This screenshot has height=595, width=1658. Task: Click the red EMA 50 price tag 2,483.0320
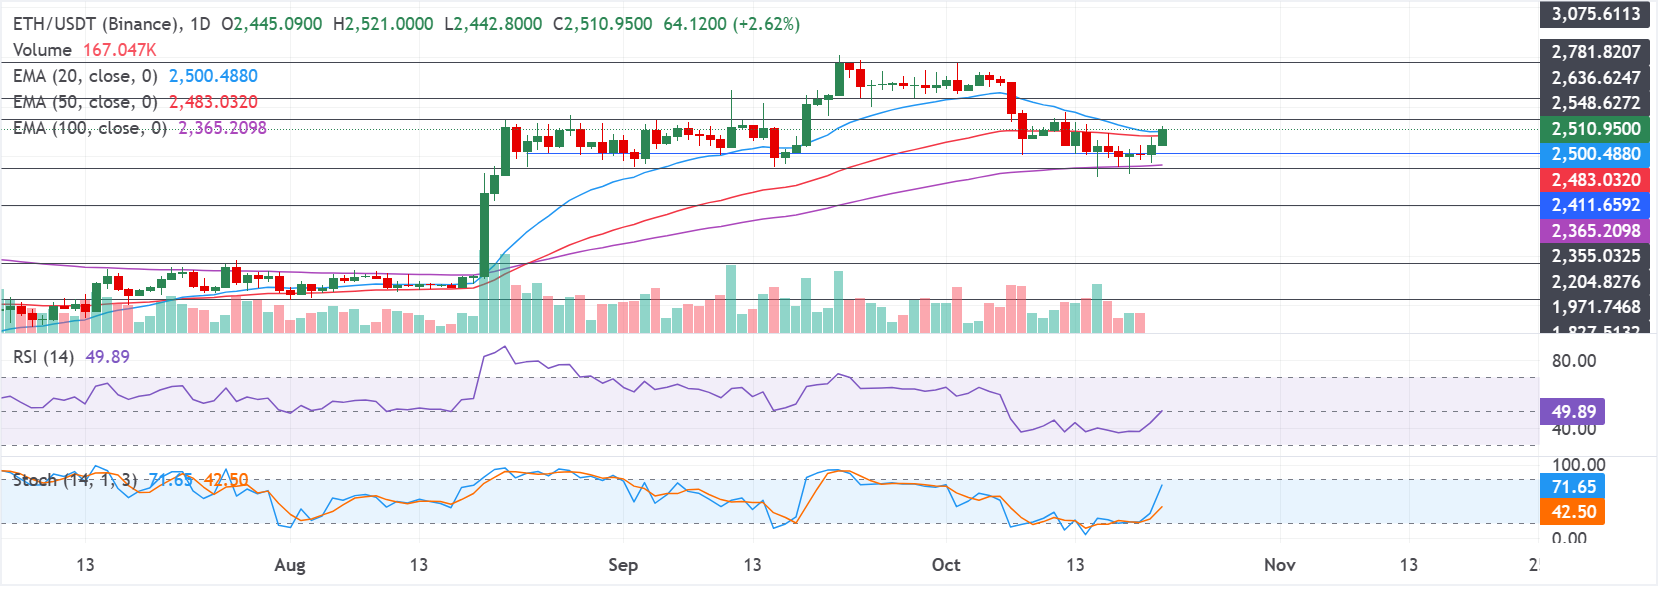(x=1596, y=180)
